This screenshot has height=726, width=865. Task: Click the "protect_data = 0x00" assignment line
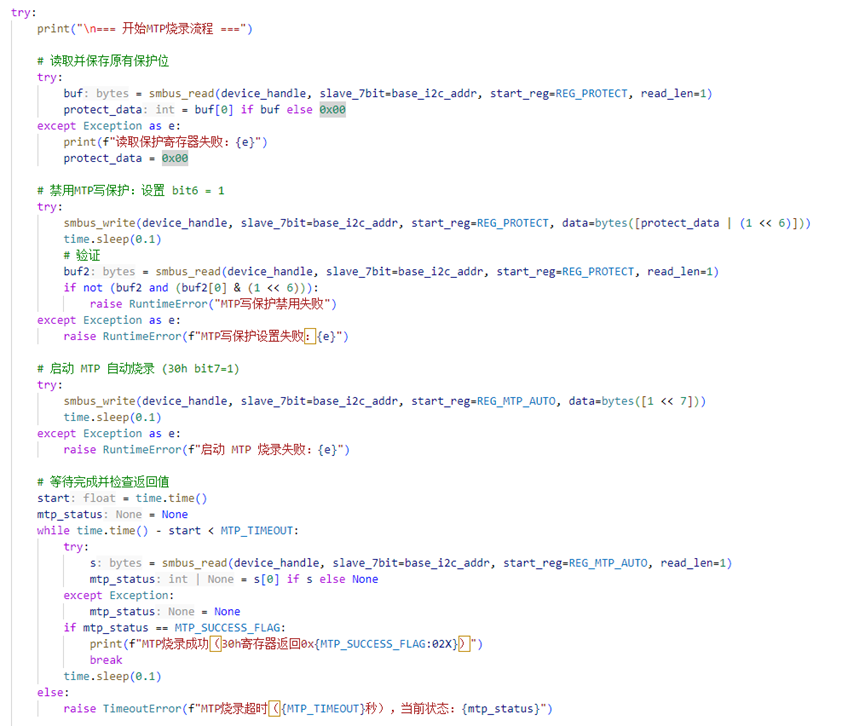pyautogui.click(x=125, y=158)
